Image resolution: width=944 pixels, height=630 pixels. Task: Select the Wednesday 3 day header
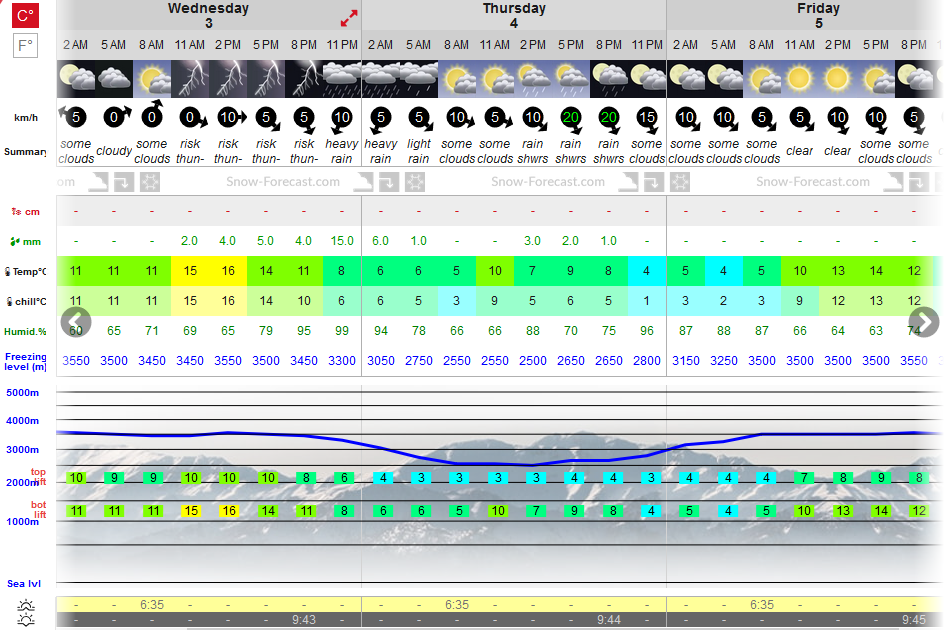(x=208, y=16)
